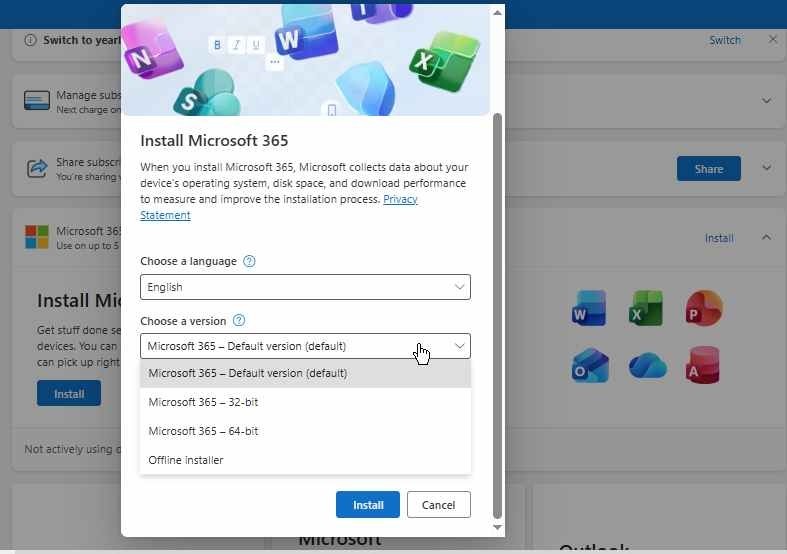This screenshot has height=554, width=787.
Task: Select Microsoft 365 – 32-bit option
Action: point(305,402)
